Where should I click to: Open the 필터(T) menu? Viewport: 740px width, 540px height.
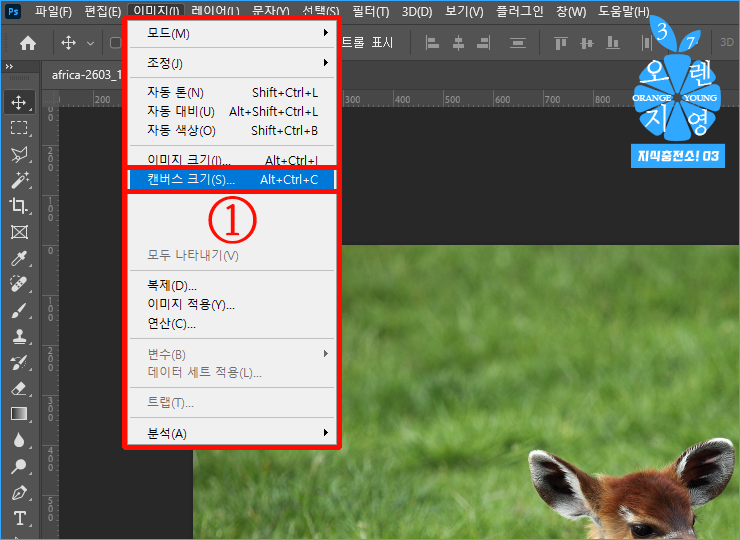point(371,11)
